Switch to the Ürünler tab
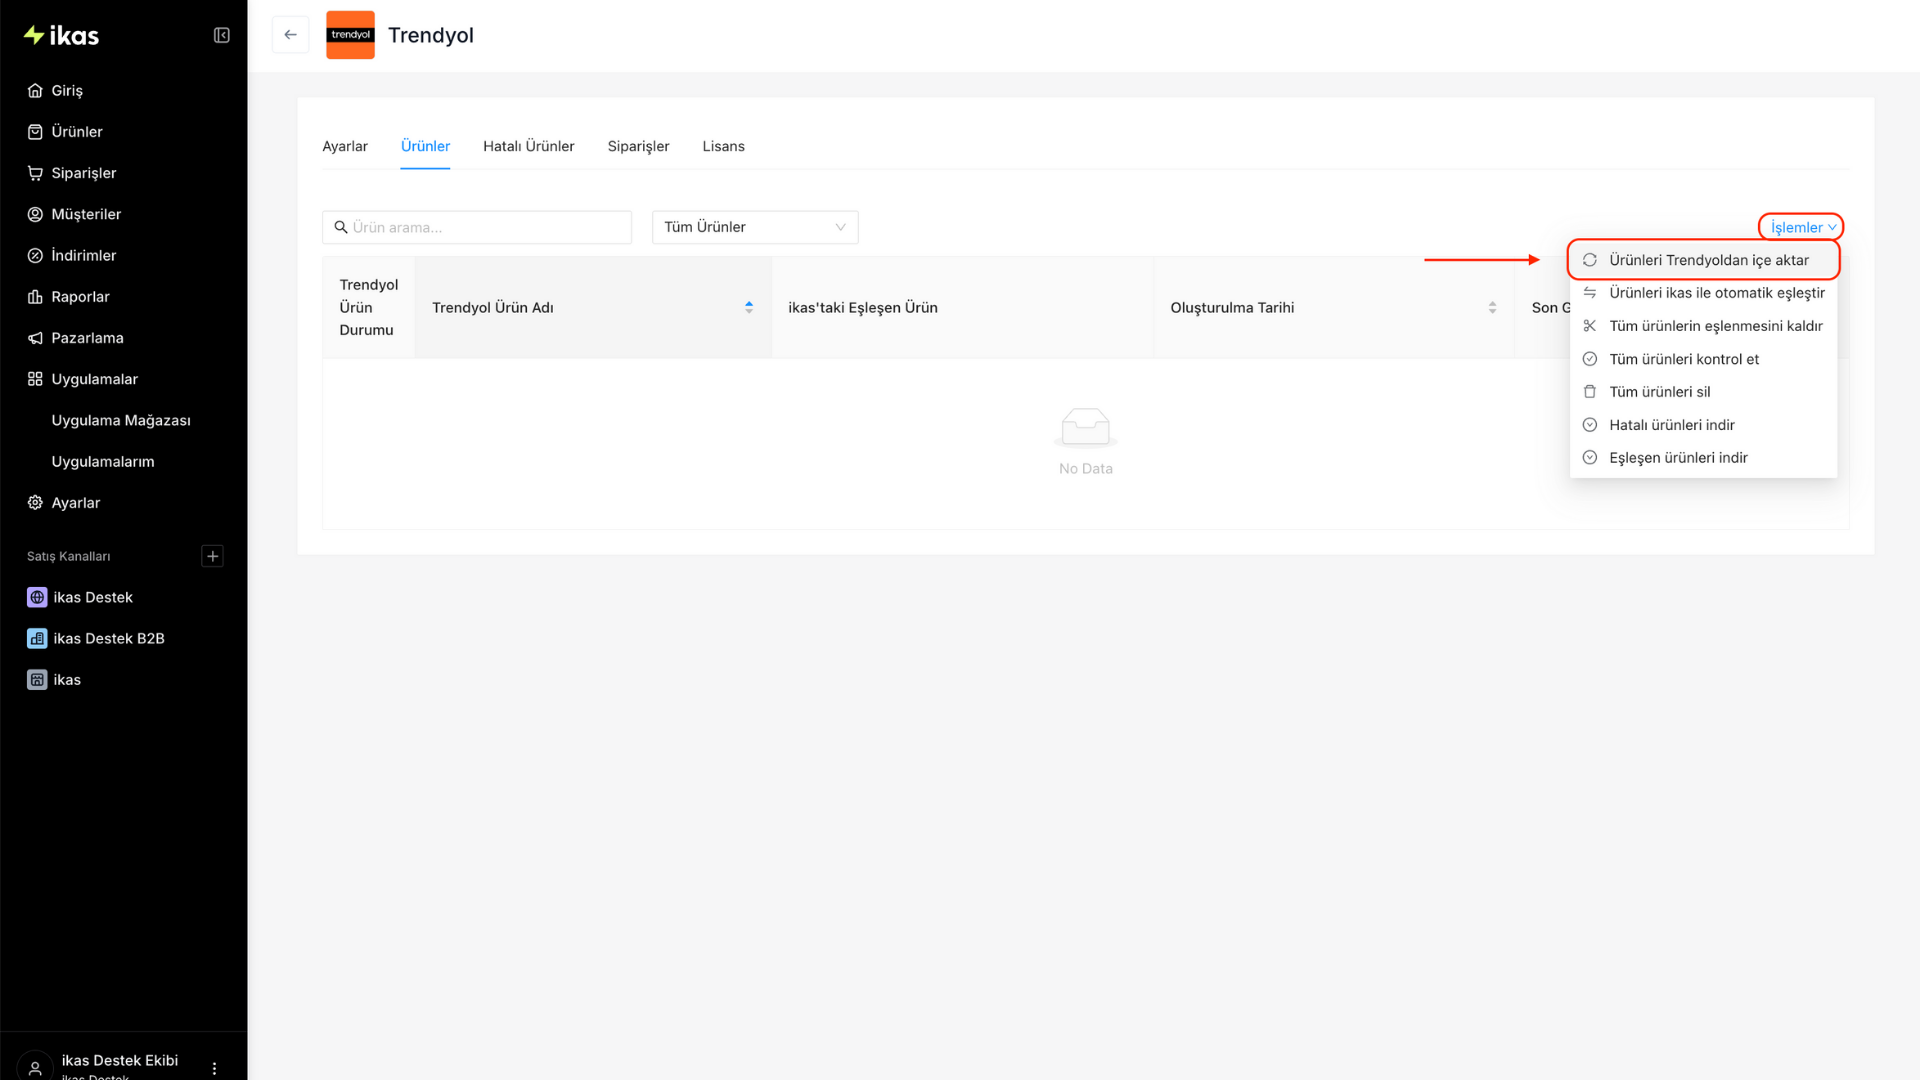The height and width of the screenshot is (1080, 1920). 425,146
